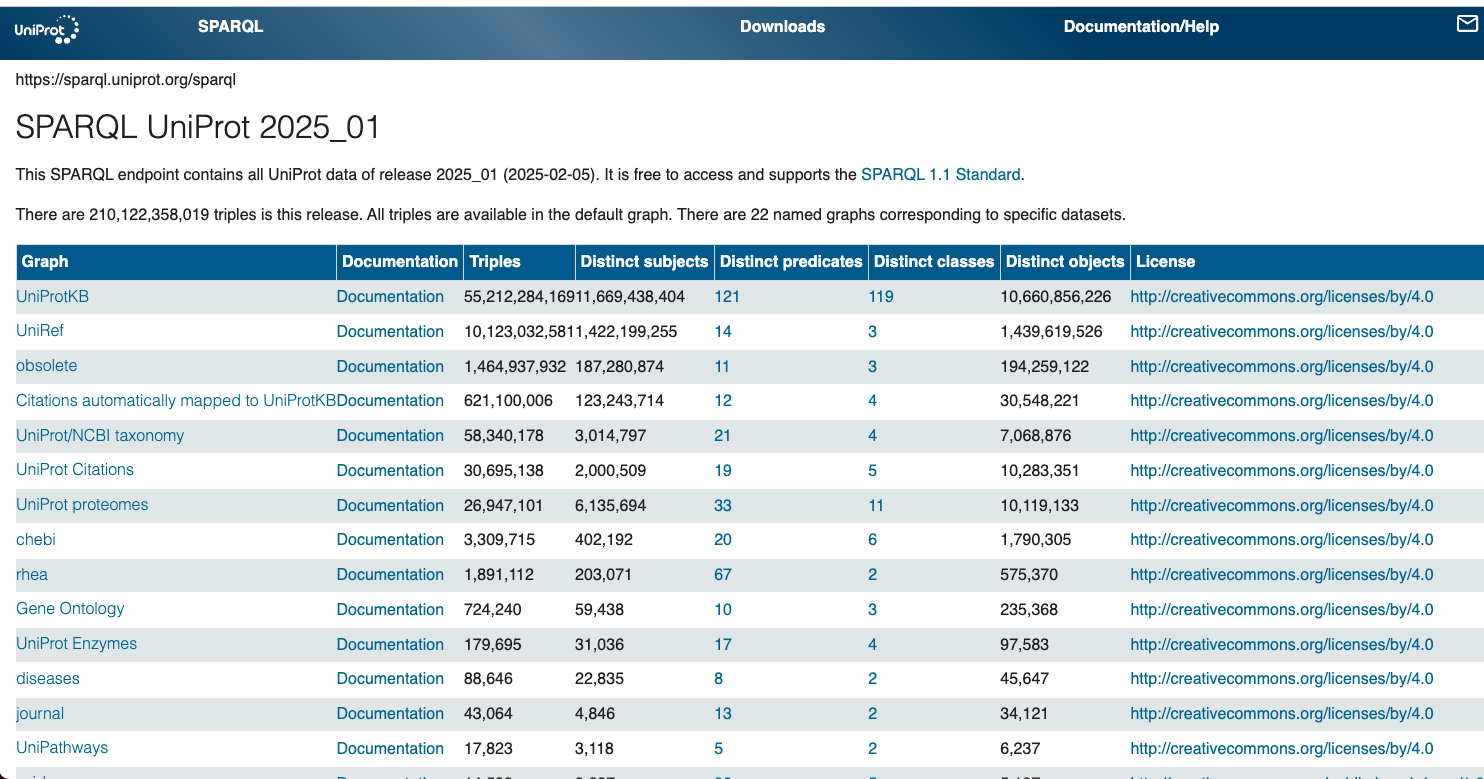Click the License column header

pyautogui.click(x=1307, y=261)
